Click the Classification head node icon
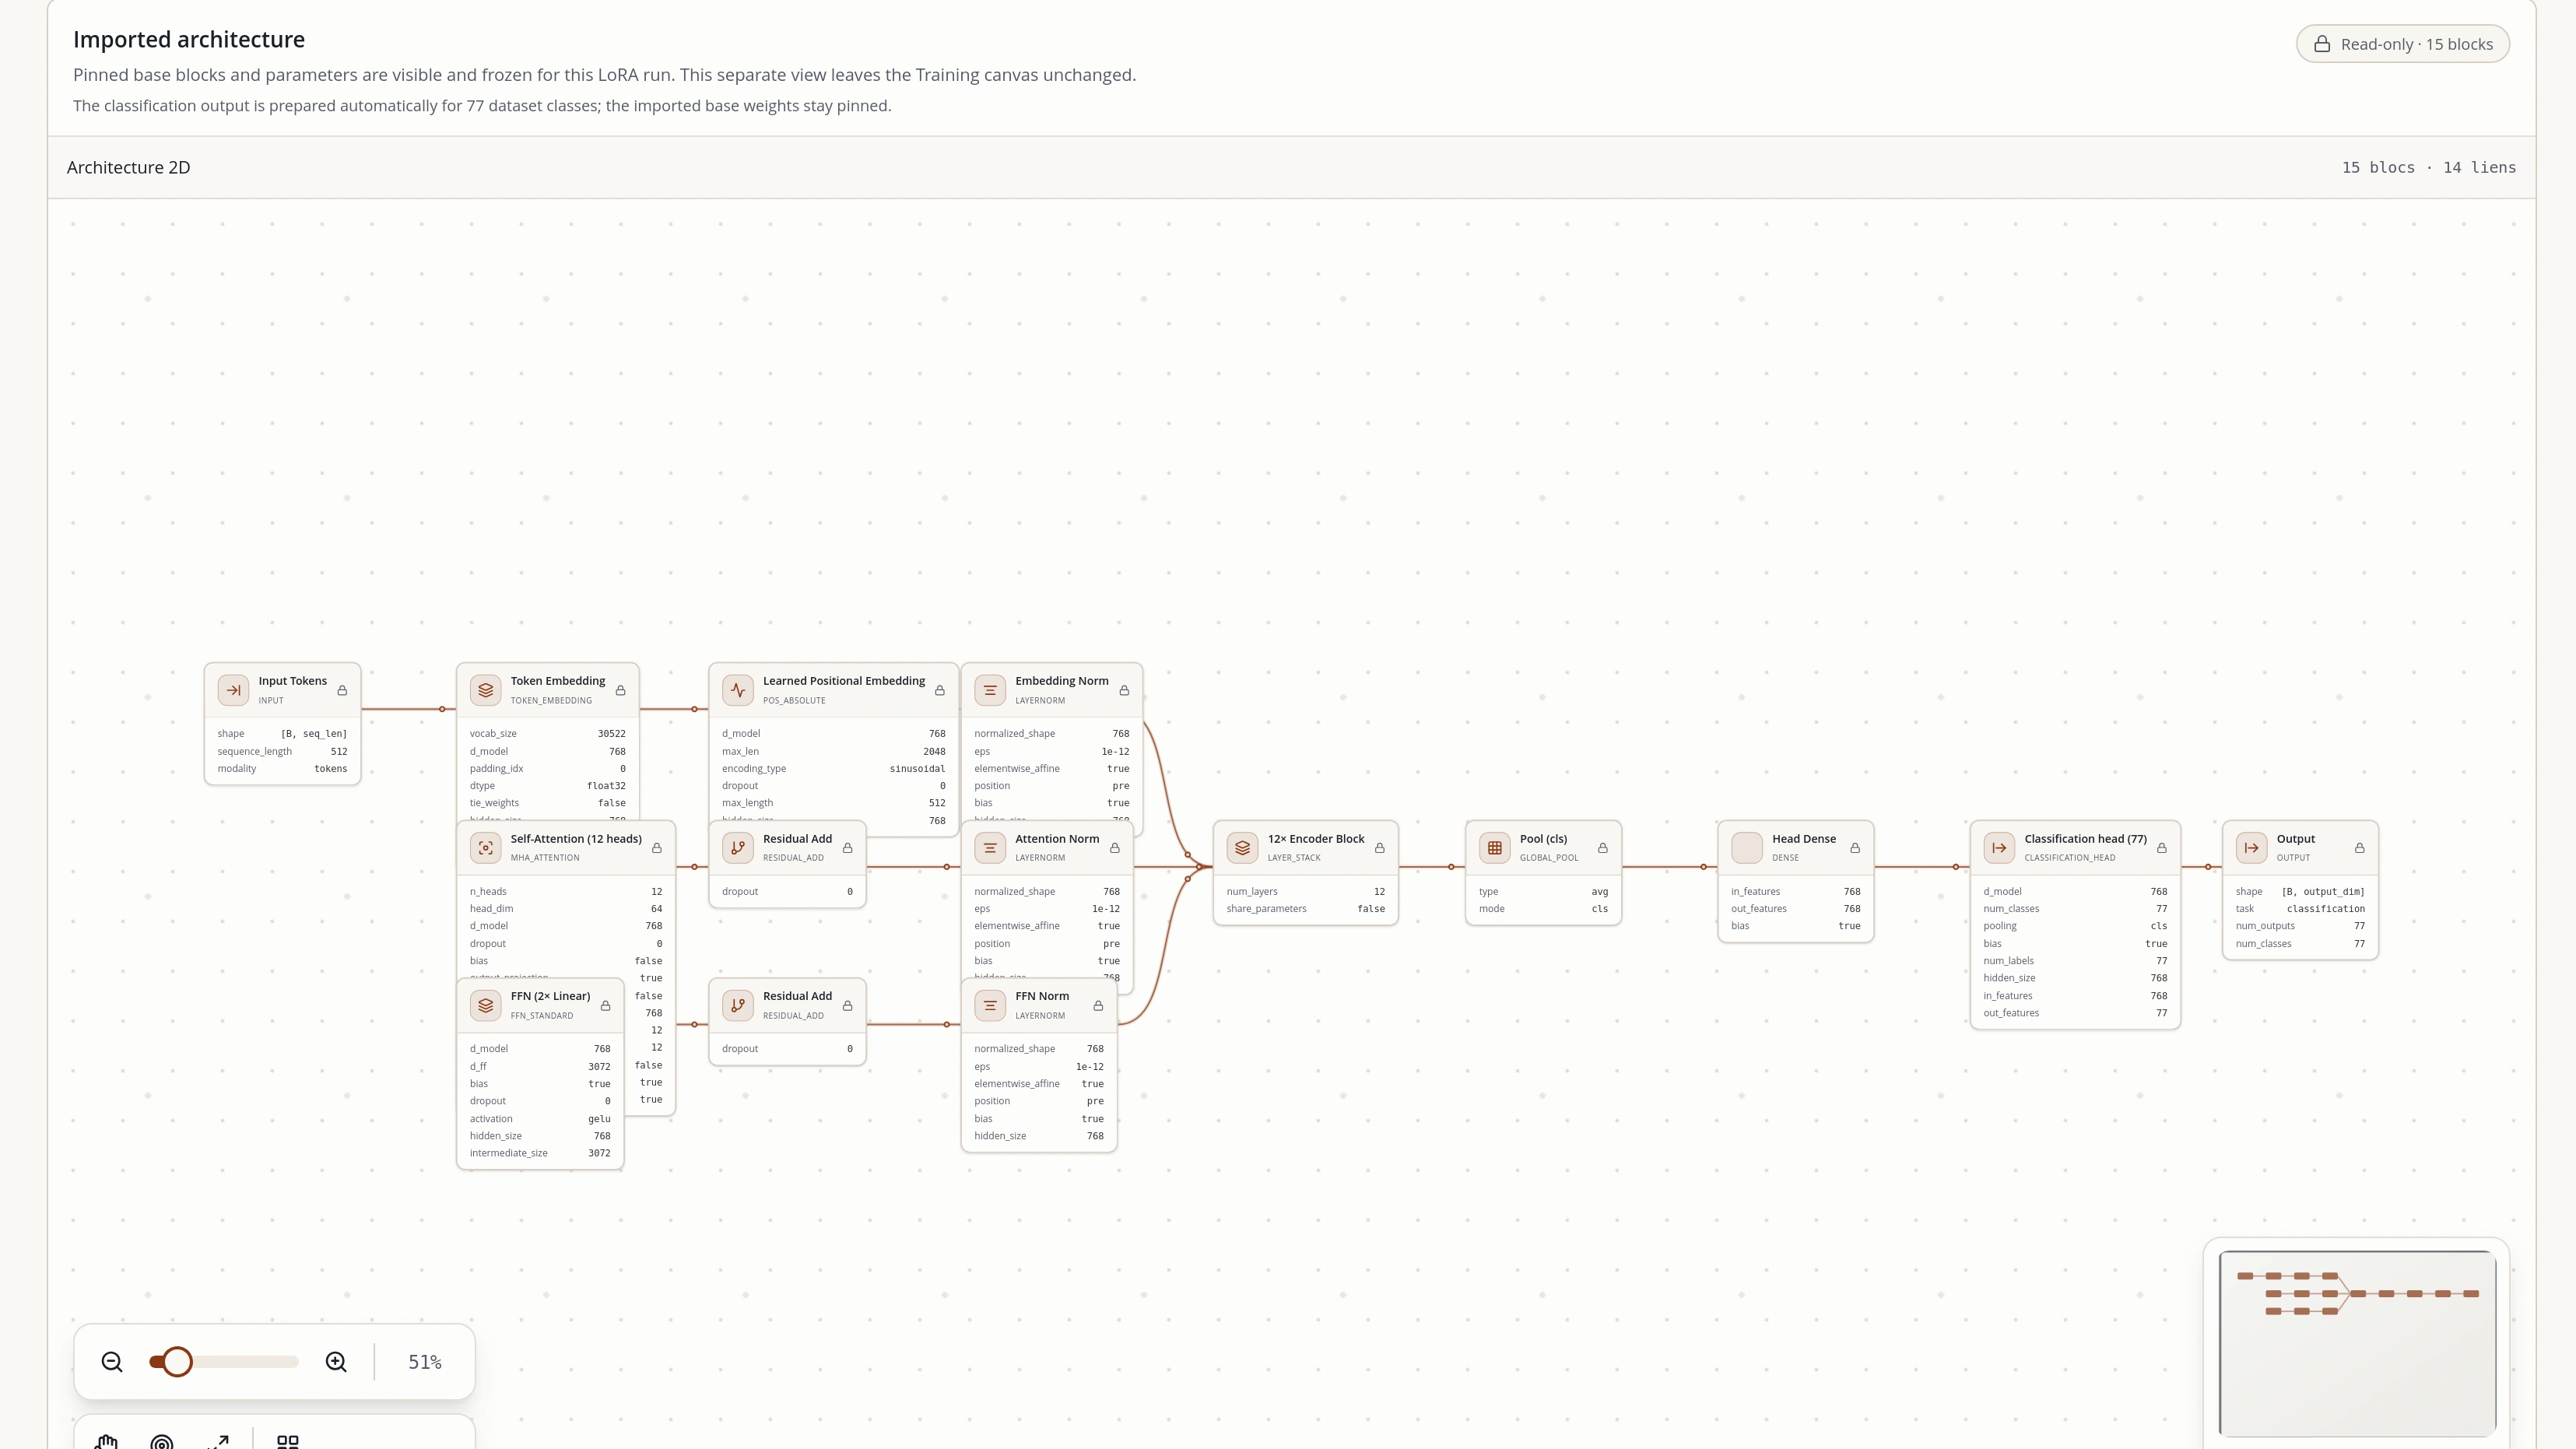 [1999, 848]
